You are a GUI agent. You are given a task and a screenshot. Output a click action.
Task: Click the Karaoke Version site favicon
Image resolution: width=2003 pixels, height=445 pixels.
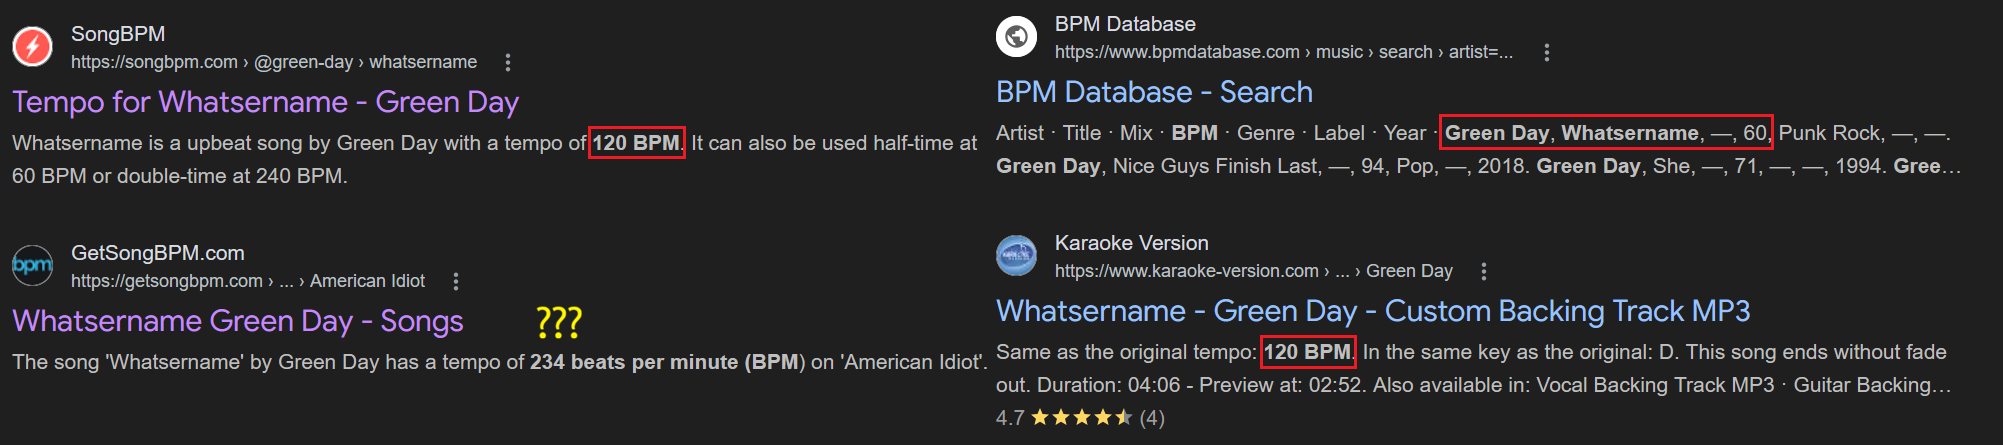(x=1016, y=256)
